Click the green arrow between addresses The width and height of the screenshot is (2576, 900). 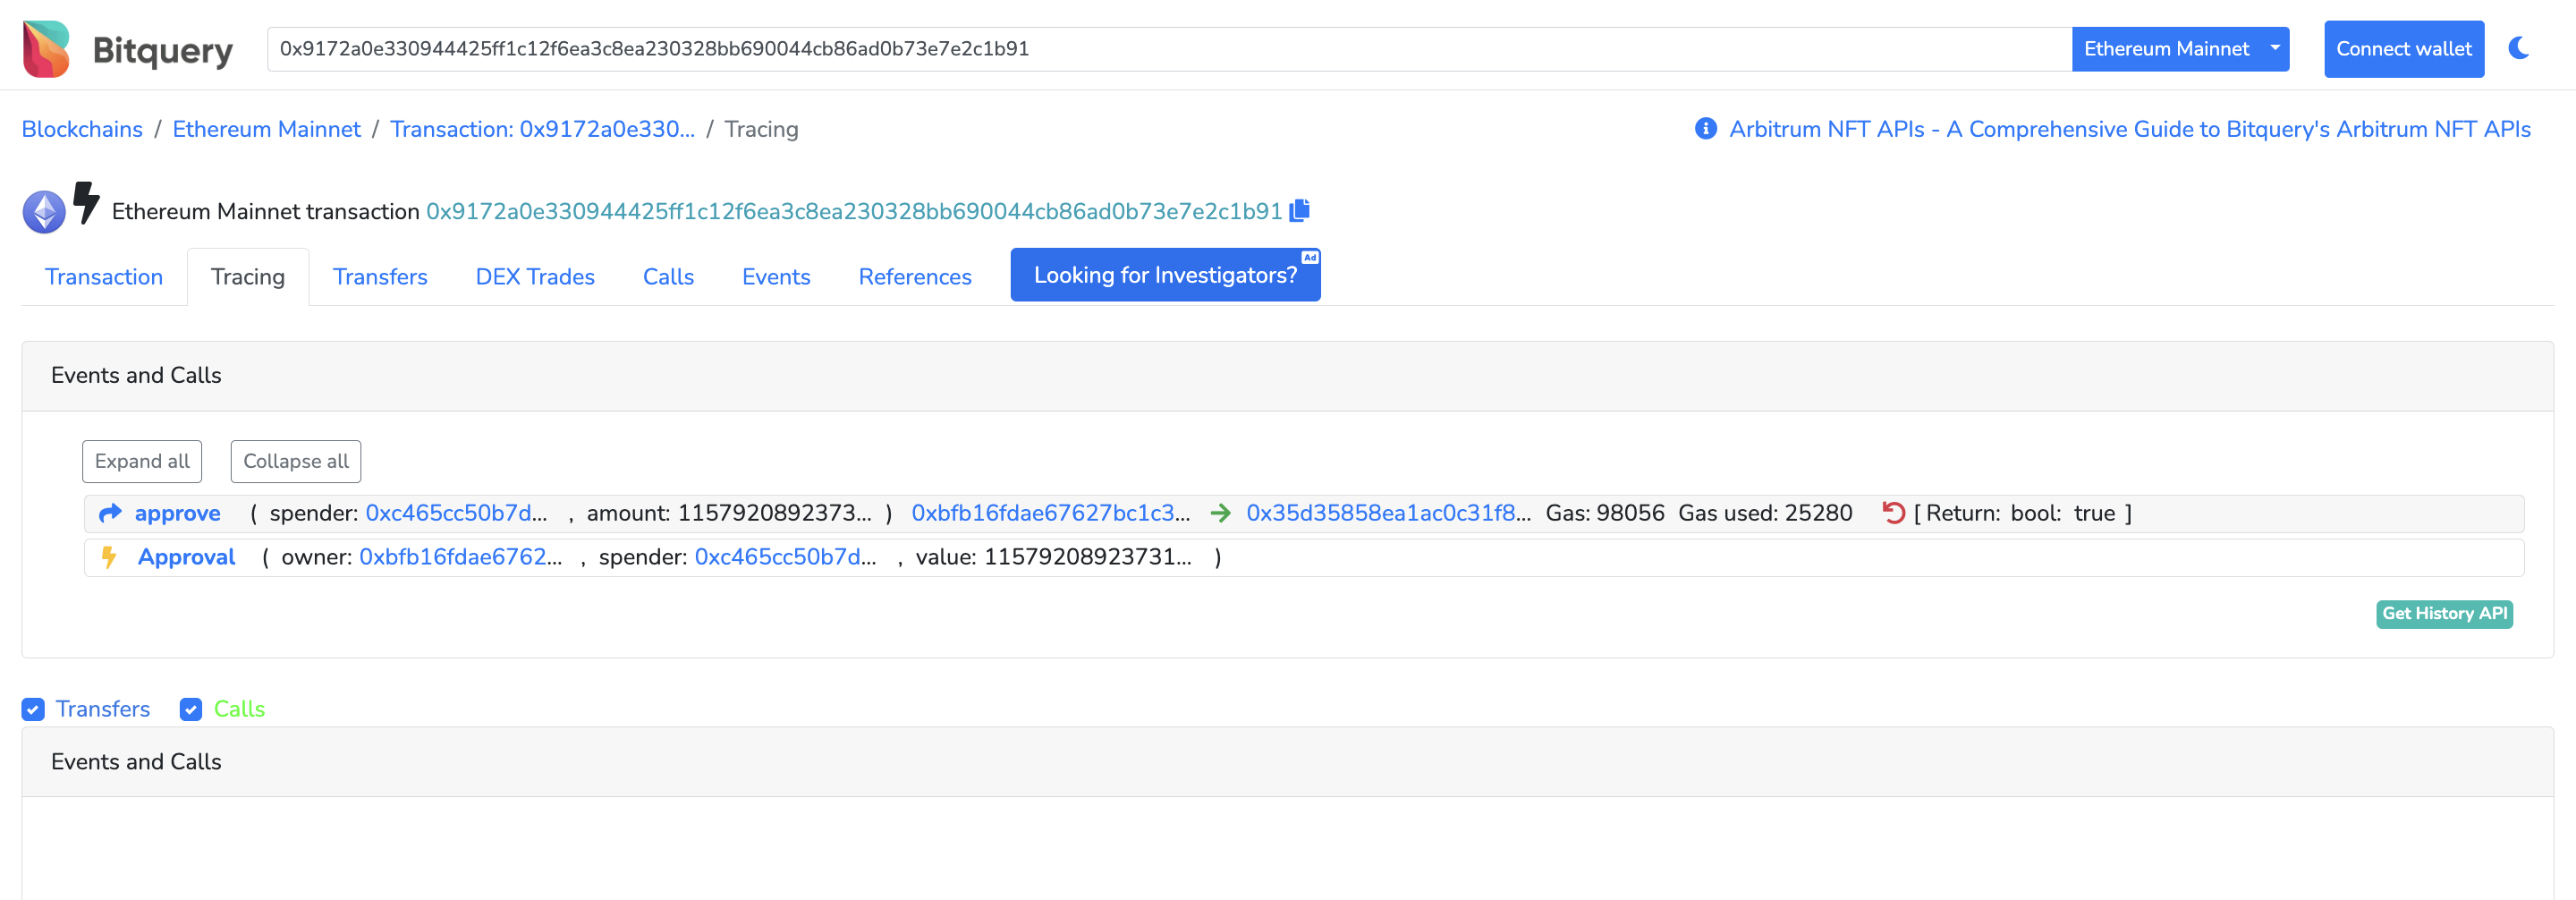tap(1220, 513)
